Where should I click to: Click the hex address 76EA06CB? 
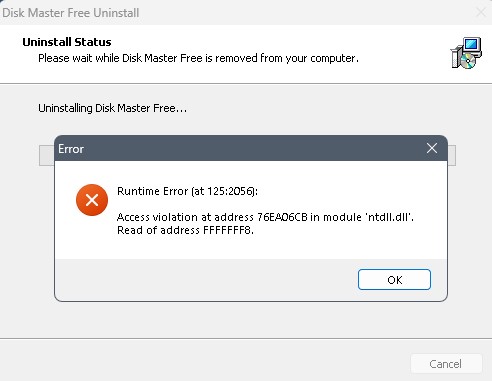pos(282,217)
